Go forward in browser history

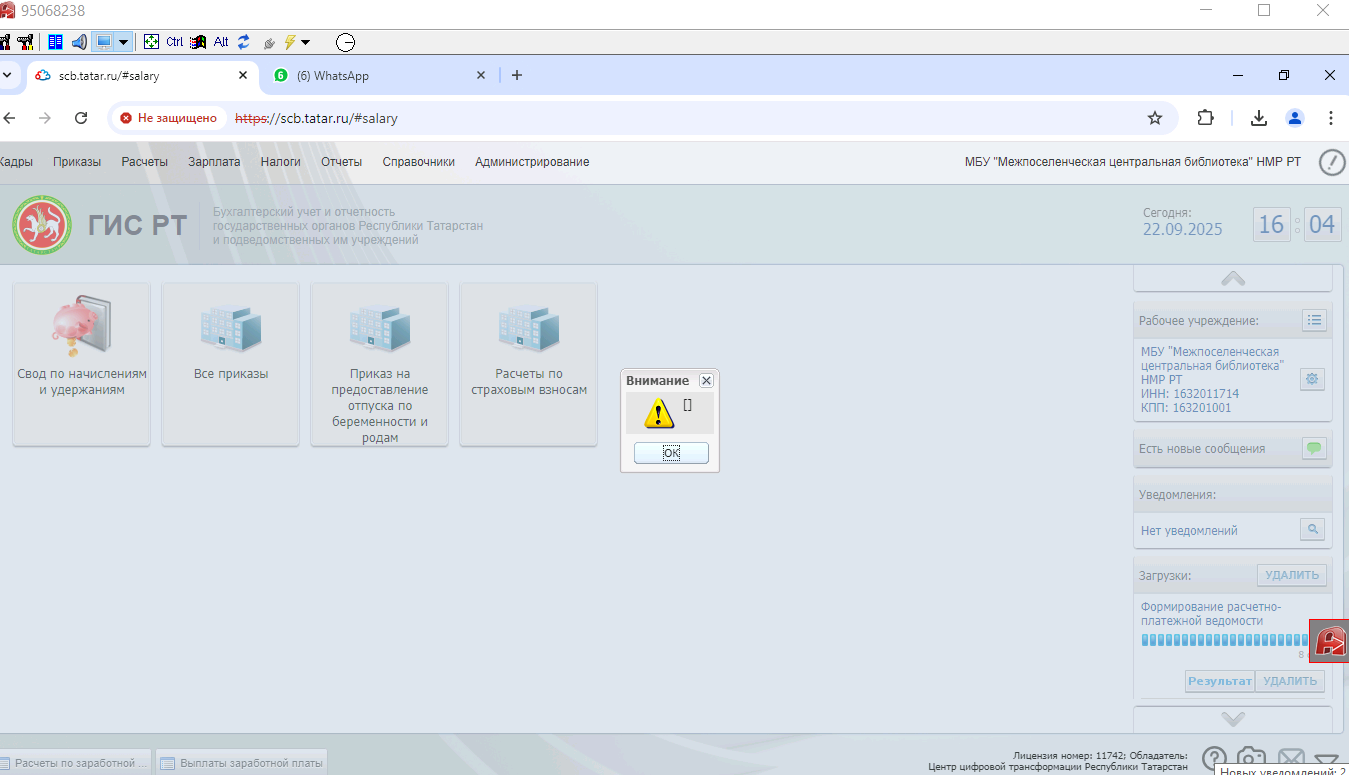44,118
